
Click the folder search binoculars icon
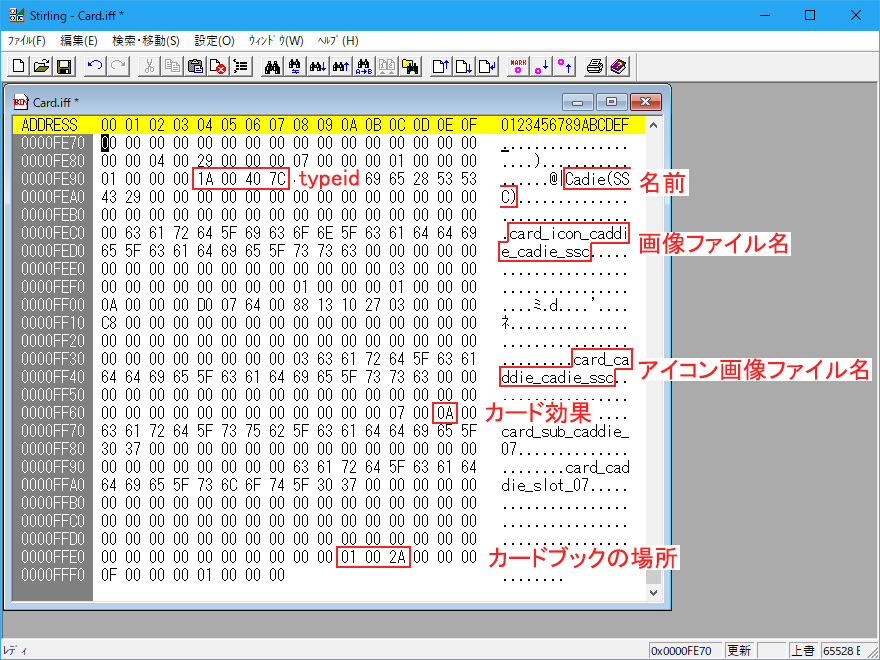tap(410, 66)
